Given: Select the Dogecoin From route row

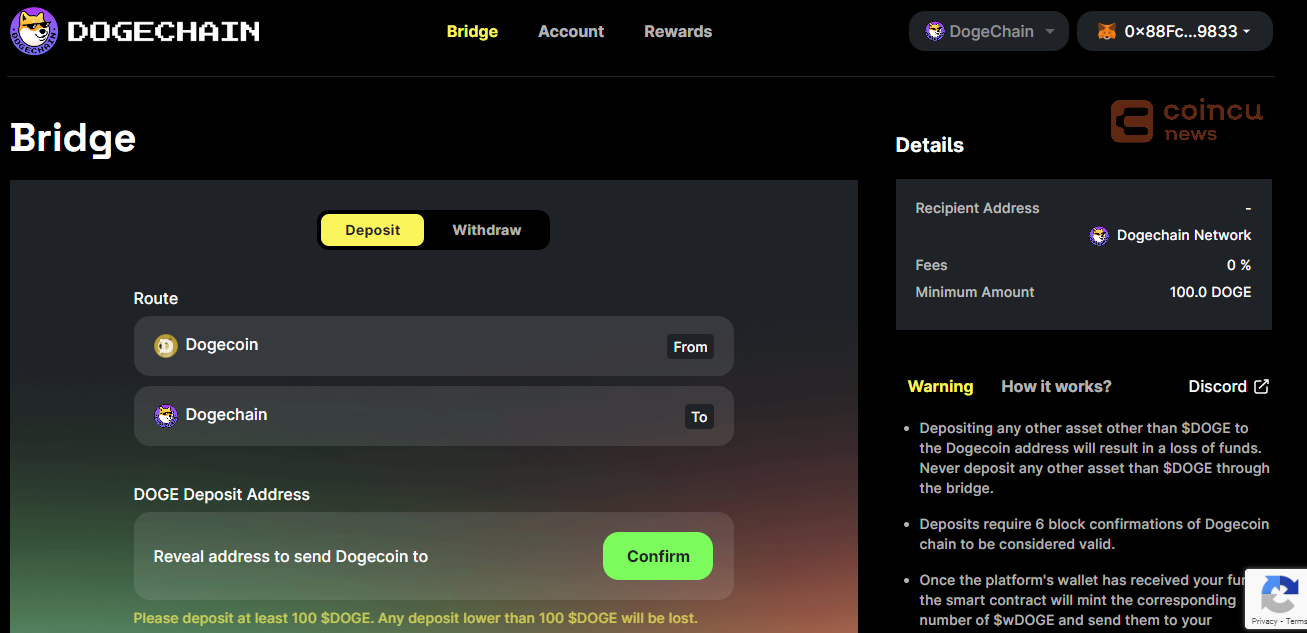Looking at the screenshot, I should [x=434, y=346].
